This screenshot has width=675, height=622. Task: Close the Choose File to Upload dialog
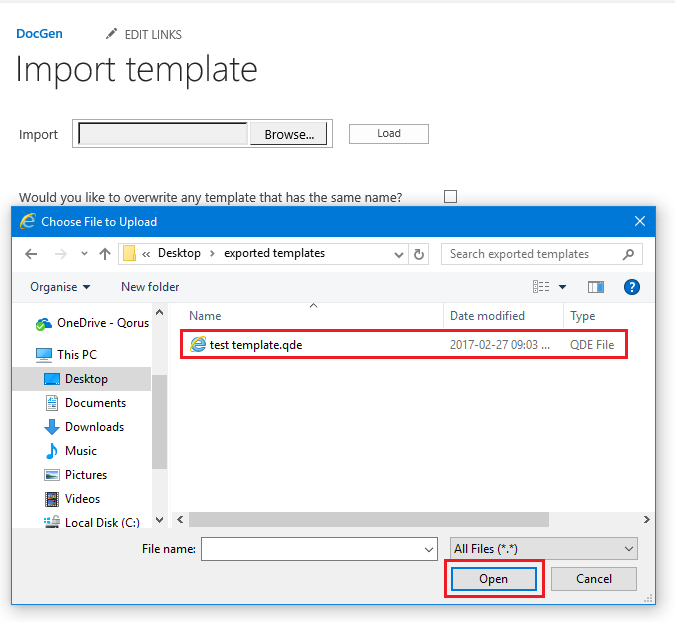tap(640, 221)
